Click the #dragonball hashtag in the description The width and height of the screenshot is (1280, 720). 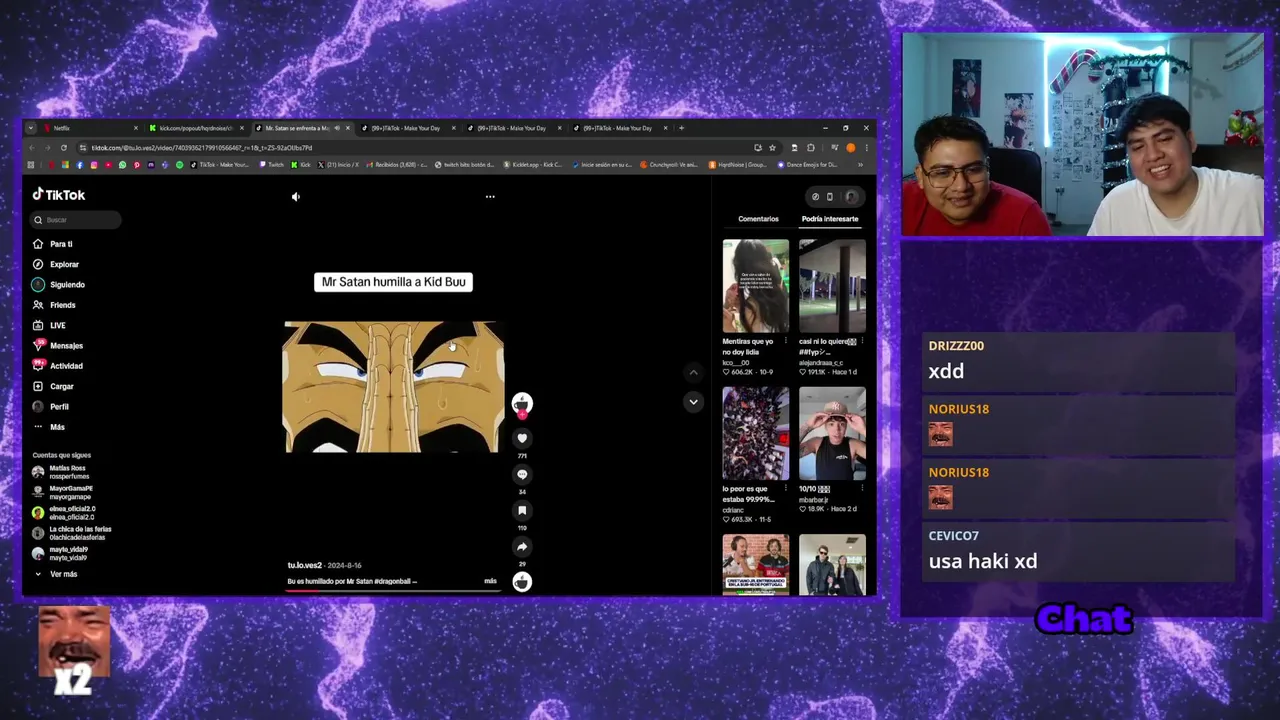pos(392,581)
